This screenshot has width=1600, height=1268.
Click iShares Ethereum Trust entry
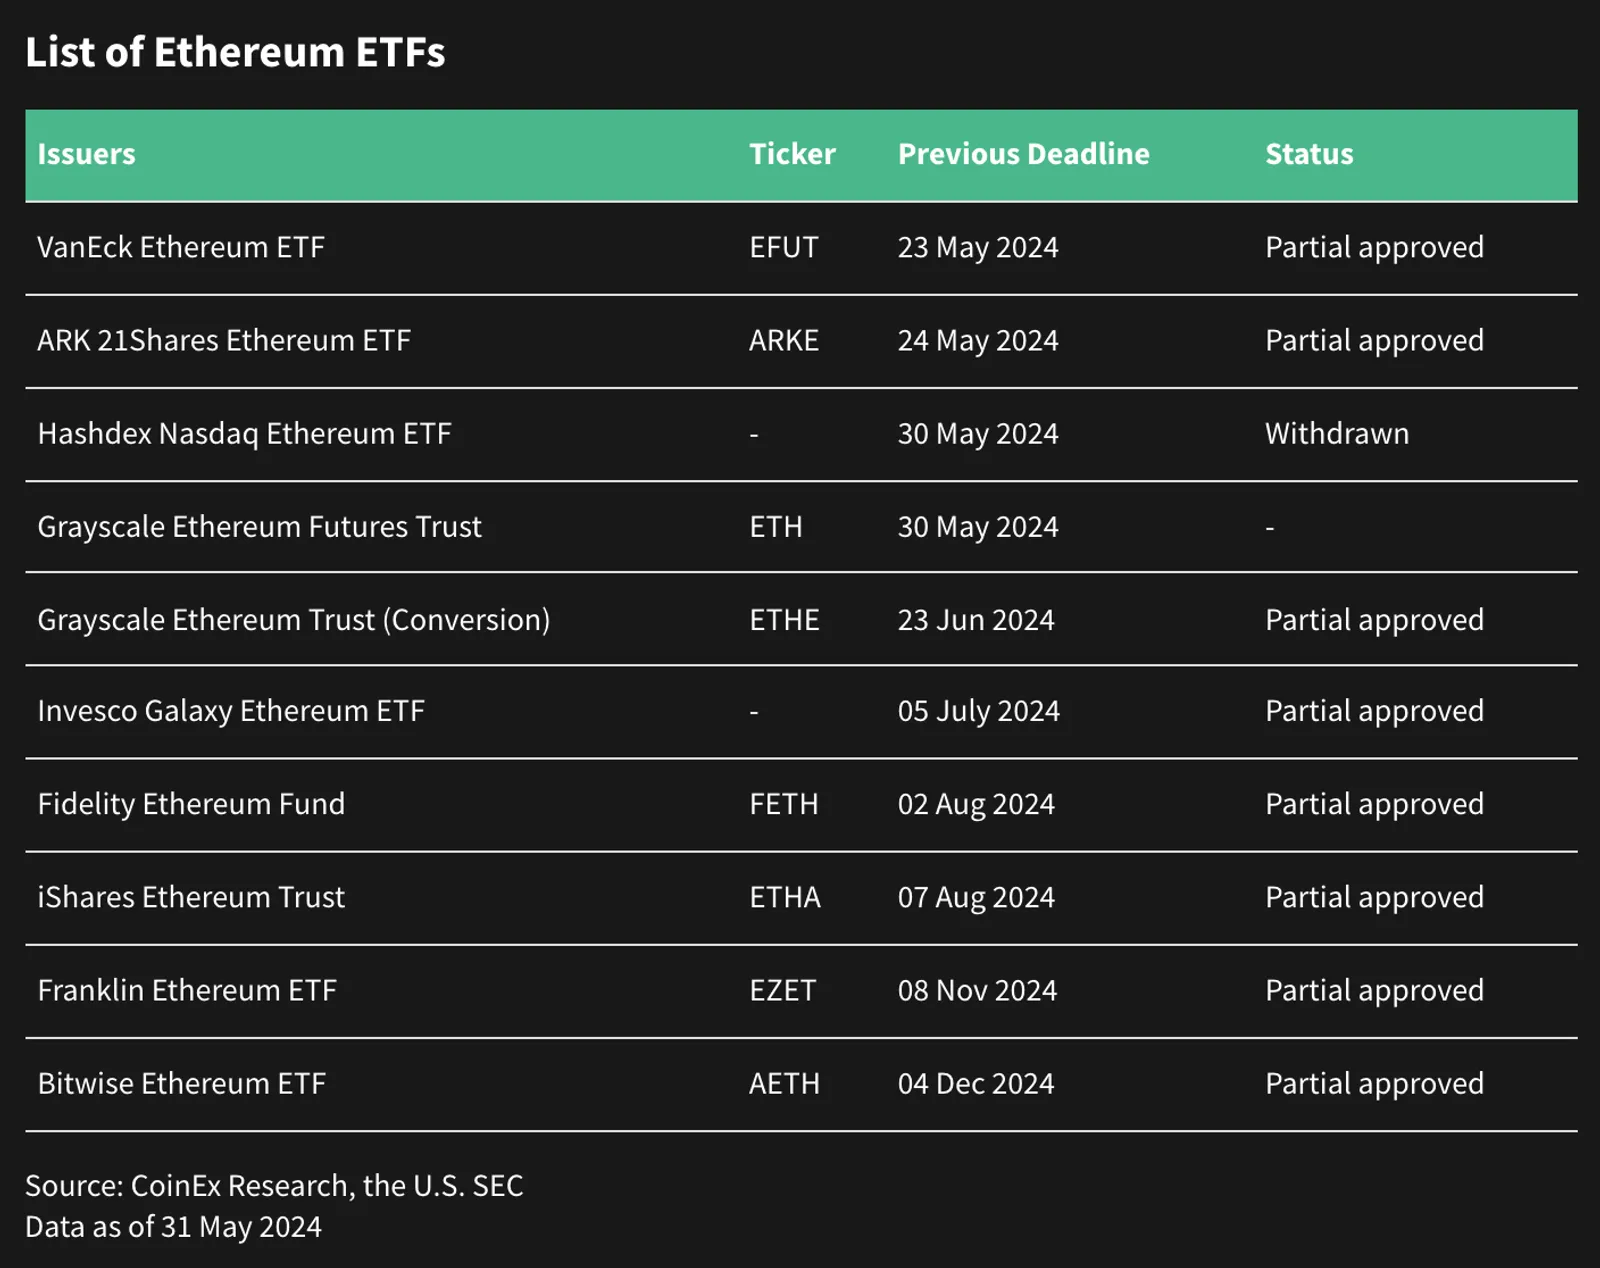(x=191, y=897)
